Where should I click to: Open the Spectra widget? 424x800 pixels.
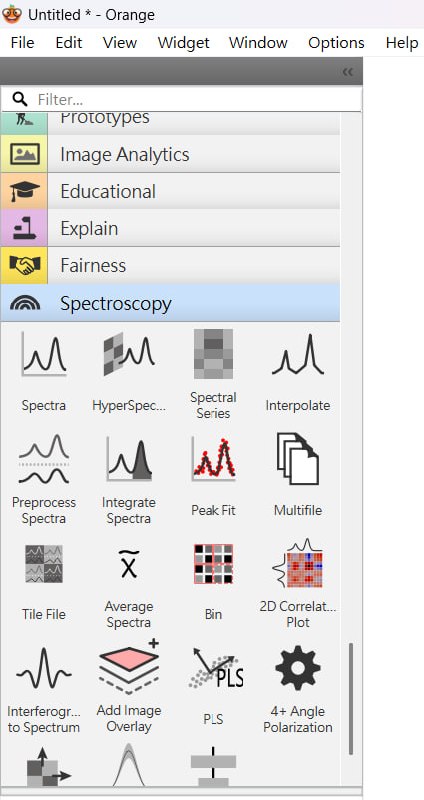(x=44, y=371)
